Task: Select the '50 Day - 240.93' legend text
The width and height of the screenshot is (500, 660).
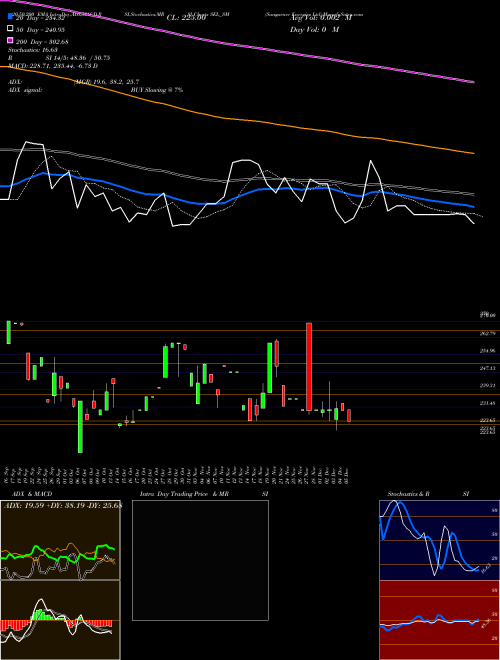Action: 40,30
